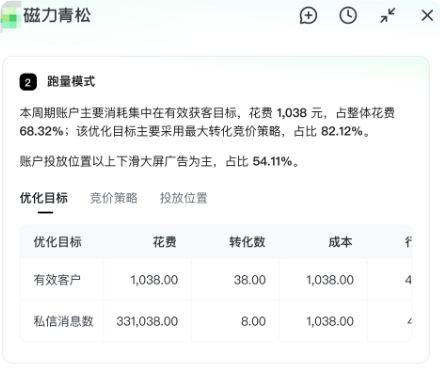Image resolution: width=440 pixels, height=376 pixels.
Task: Switch to the 投放位置 tab
Action: [x=184, y=198]
